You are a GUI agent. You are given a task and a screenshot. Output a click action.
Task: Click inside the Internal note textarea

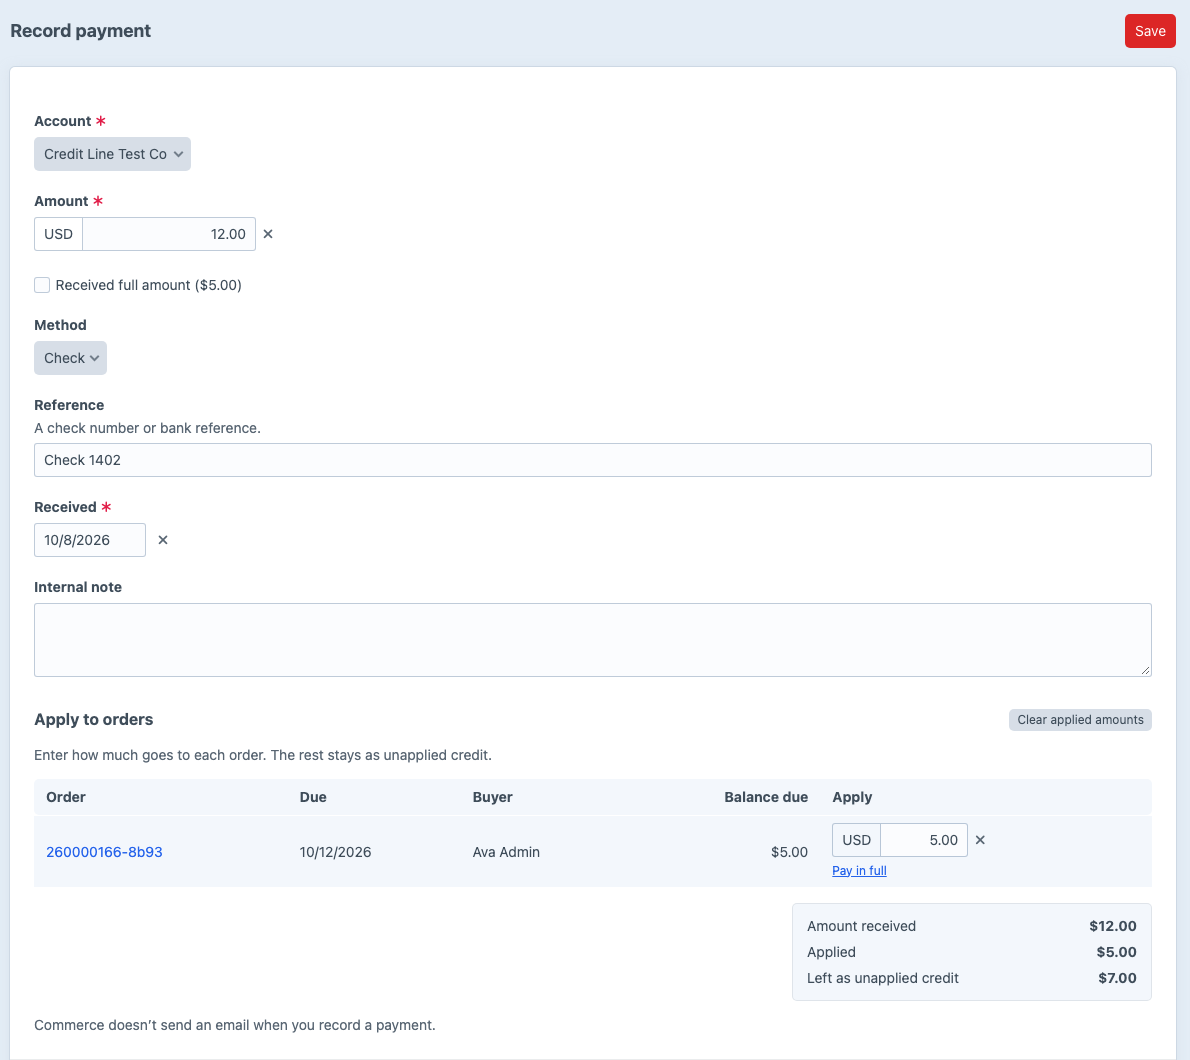[x=593, y=640]
